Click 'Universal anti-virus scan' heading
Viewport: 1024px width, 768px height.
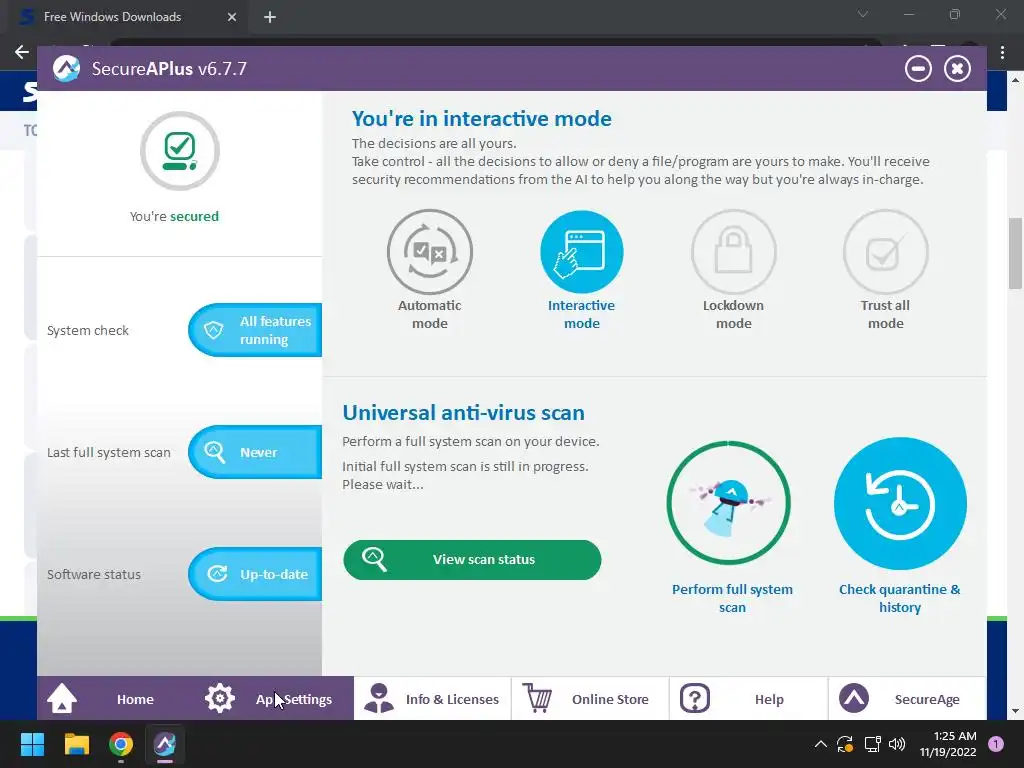[464, 413]
